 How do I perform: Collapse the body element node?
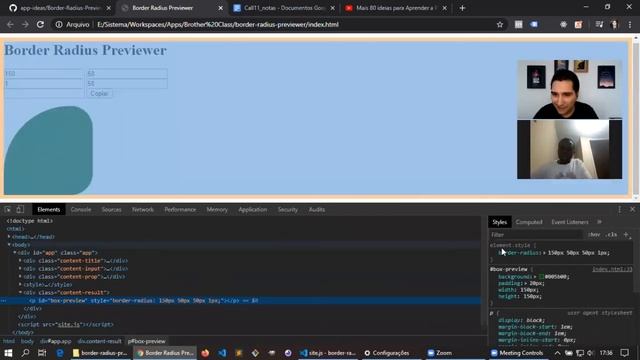click(x=9, y=245)
